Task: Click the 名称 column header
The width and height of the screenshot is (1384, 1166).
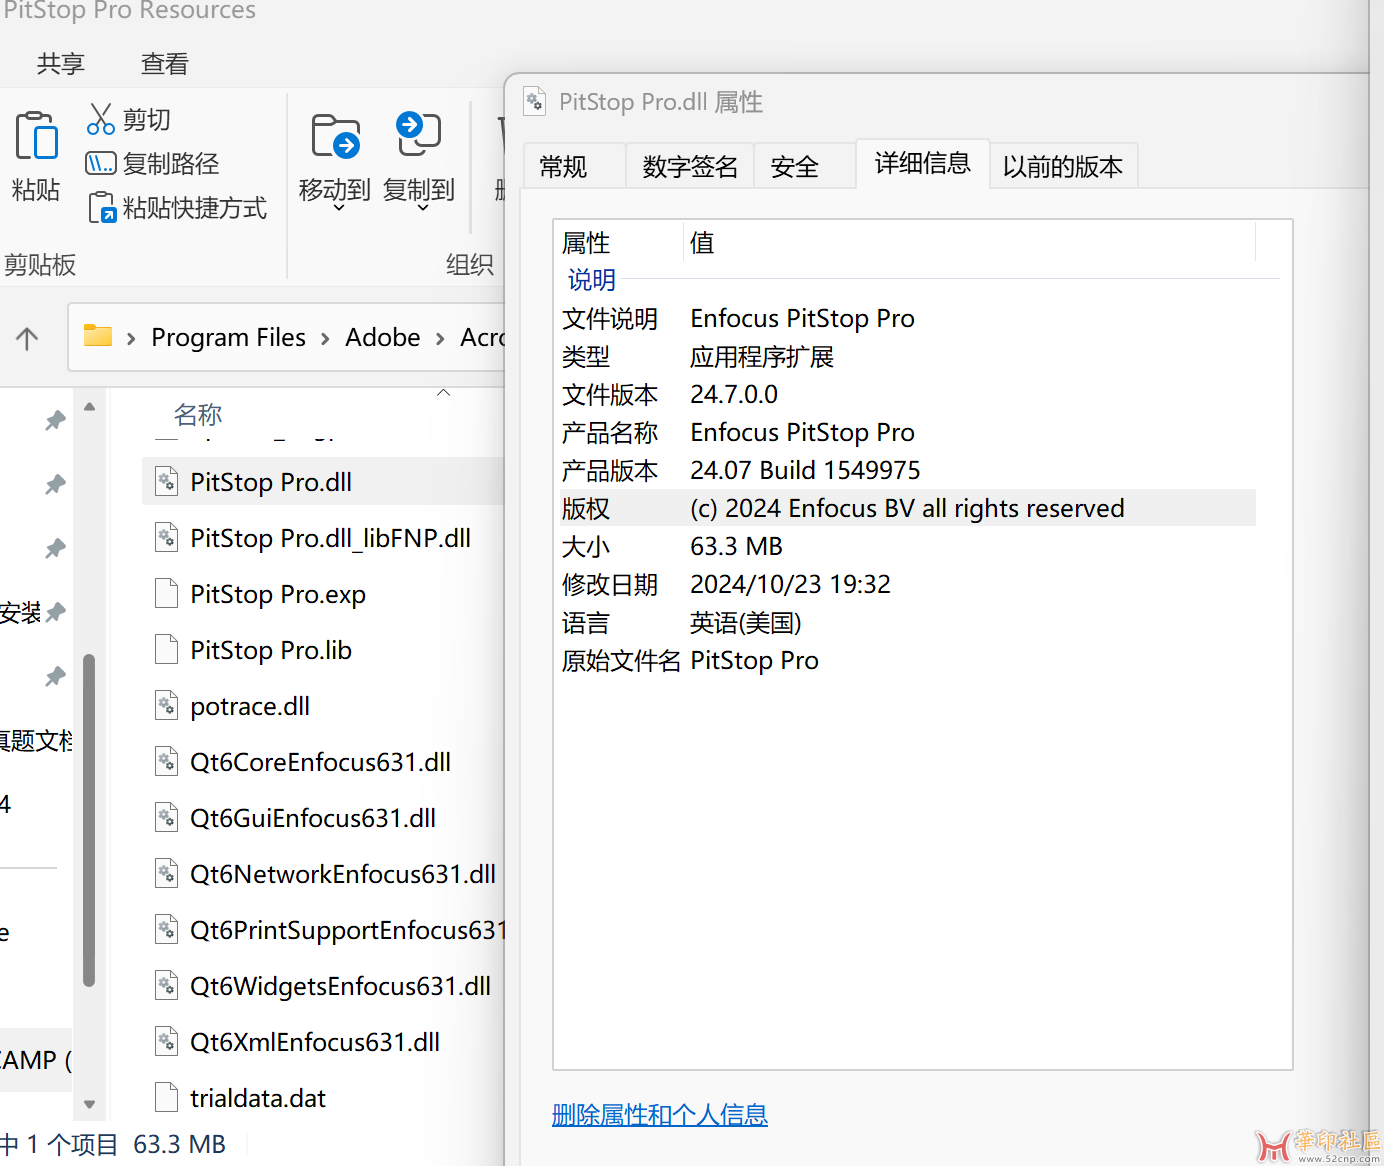Action: pyautogui.click(x=198, y=415)
